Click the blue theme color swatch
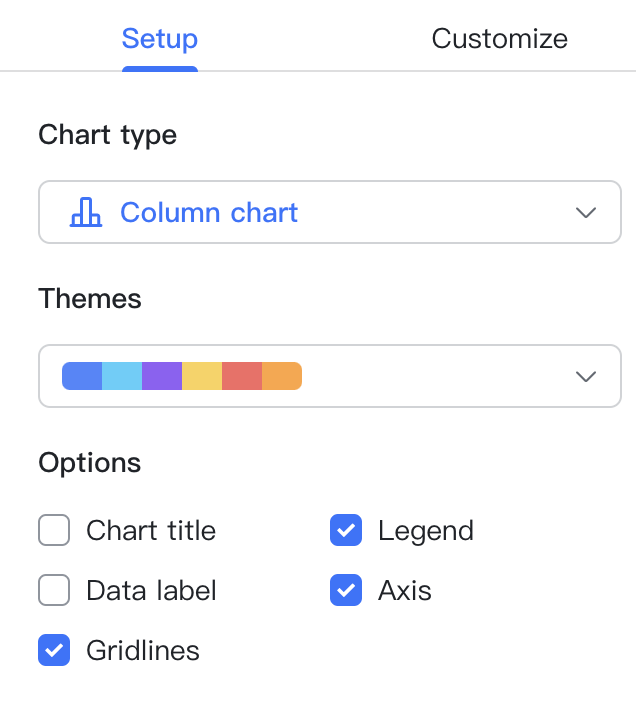 pos(82,376)
